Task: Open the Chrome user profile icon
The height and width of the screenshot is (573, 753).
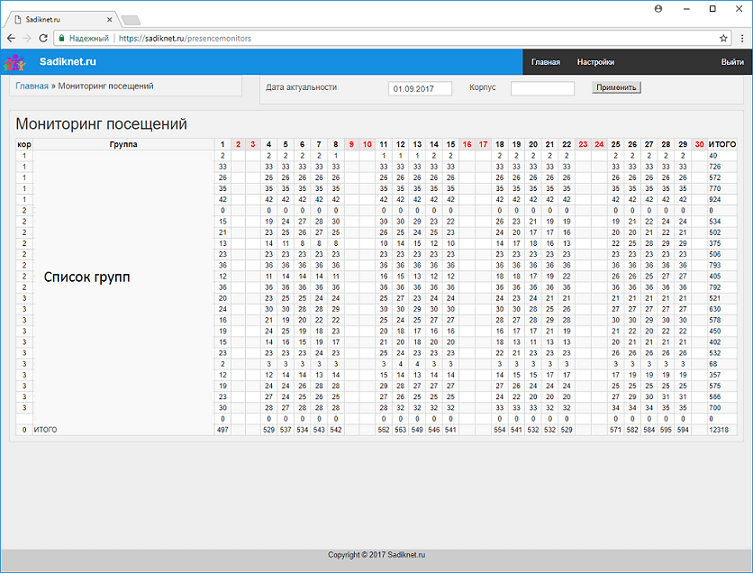Action: click(x=658, y=8)
